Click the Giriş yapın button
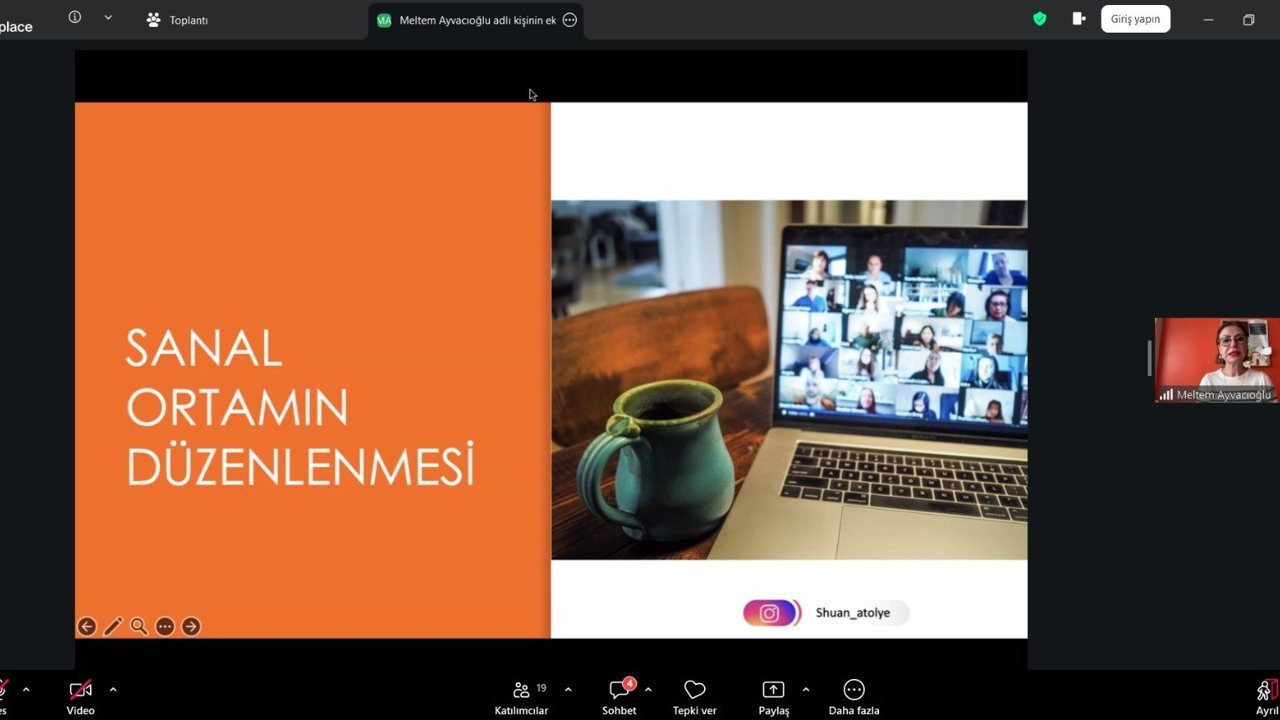1280x720 pixels. click(x=1135, y=19)
